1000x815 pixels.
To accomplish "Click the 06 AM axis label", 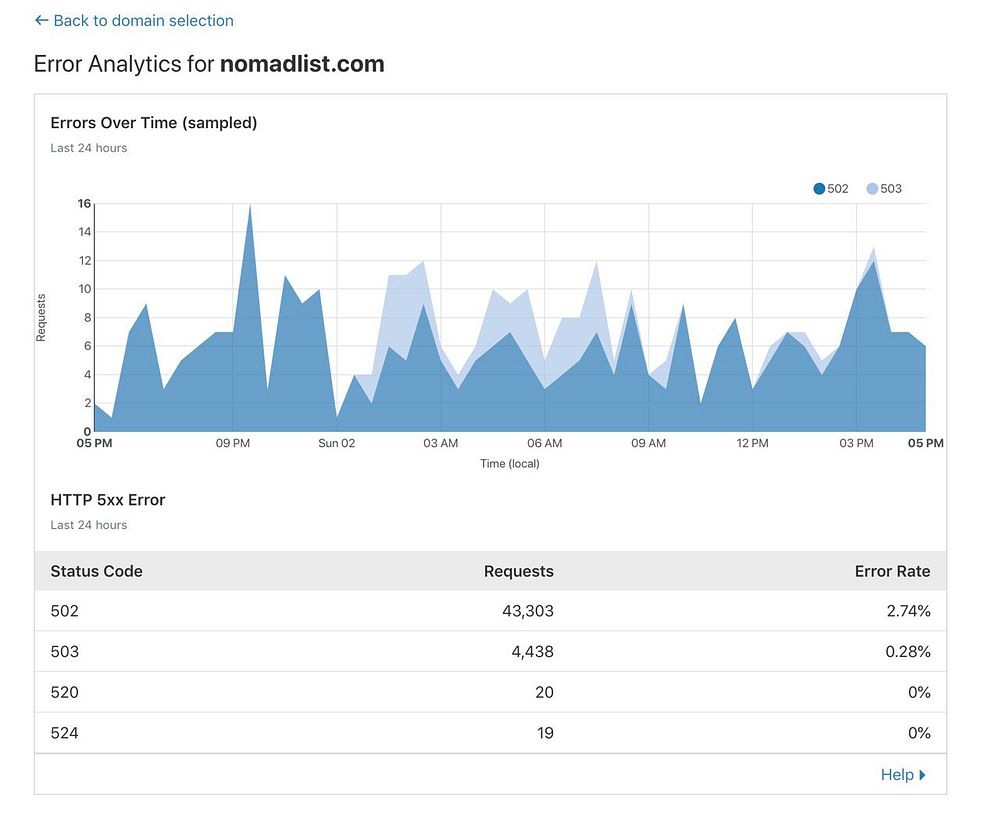I will pos(545,443).
